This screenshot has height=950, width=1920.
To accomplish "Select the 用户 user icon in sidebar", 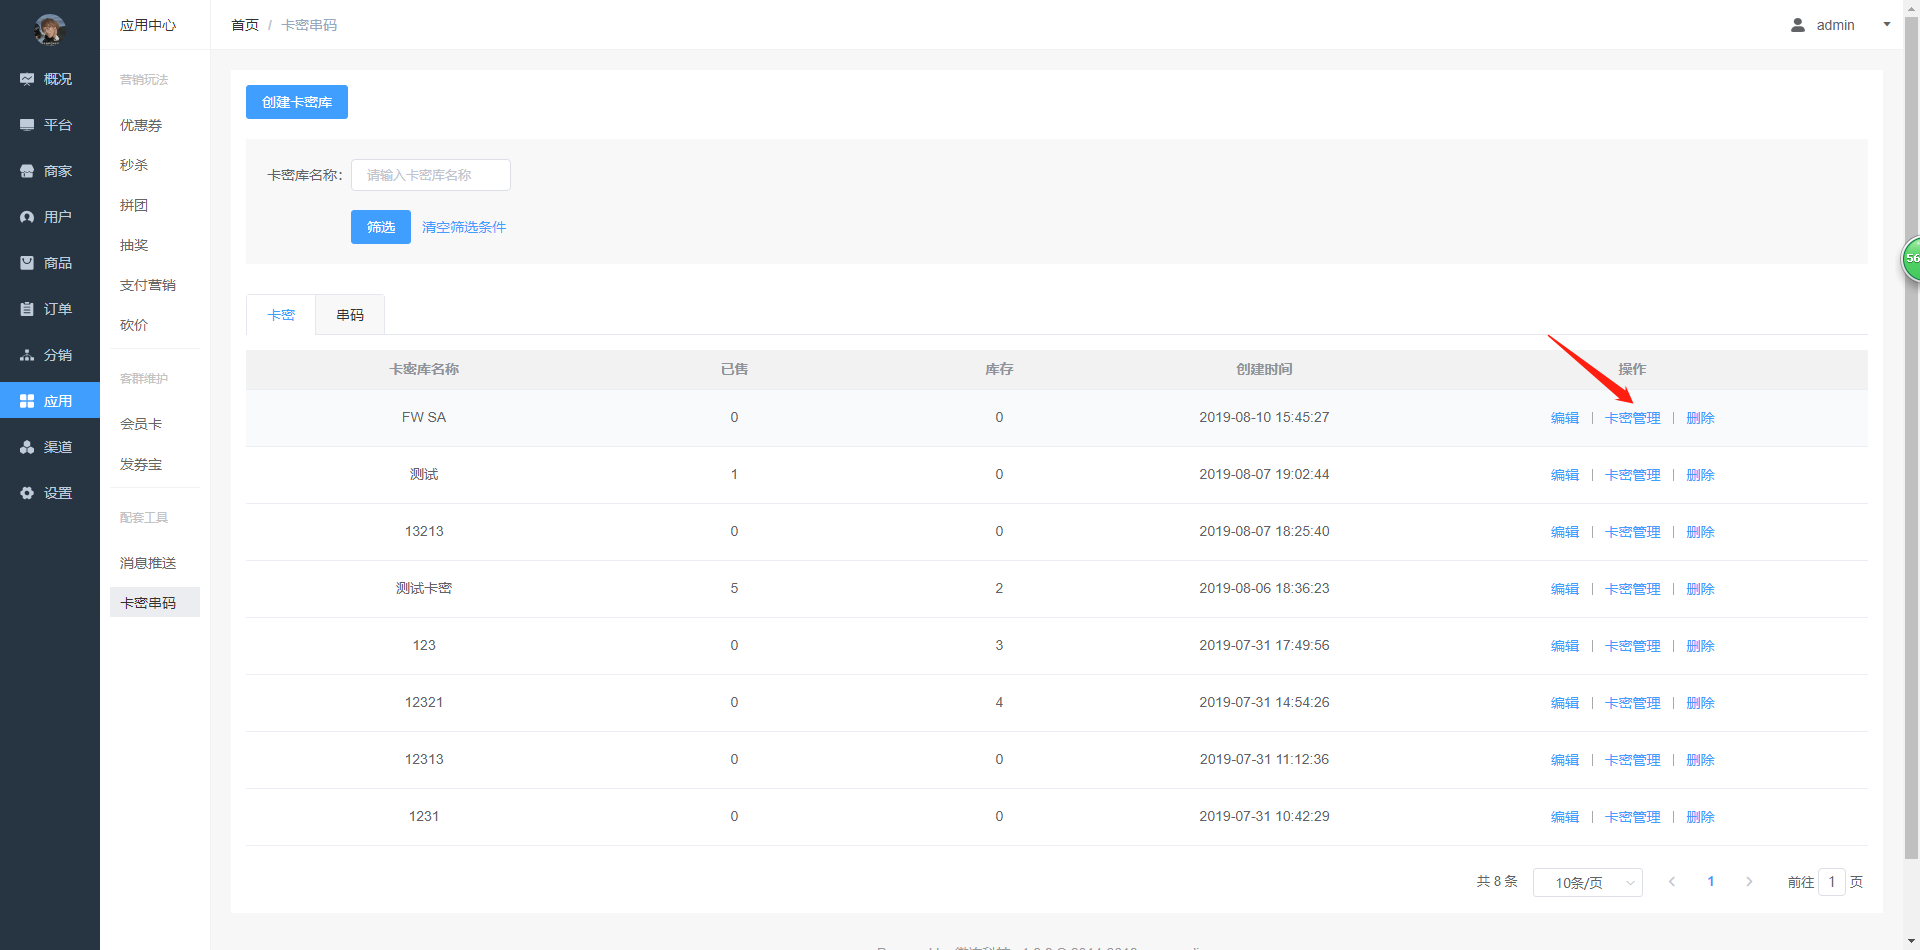I will pos(27,217).
